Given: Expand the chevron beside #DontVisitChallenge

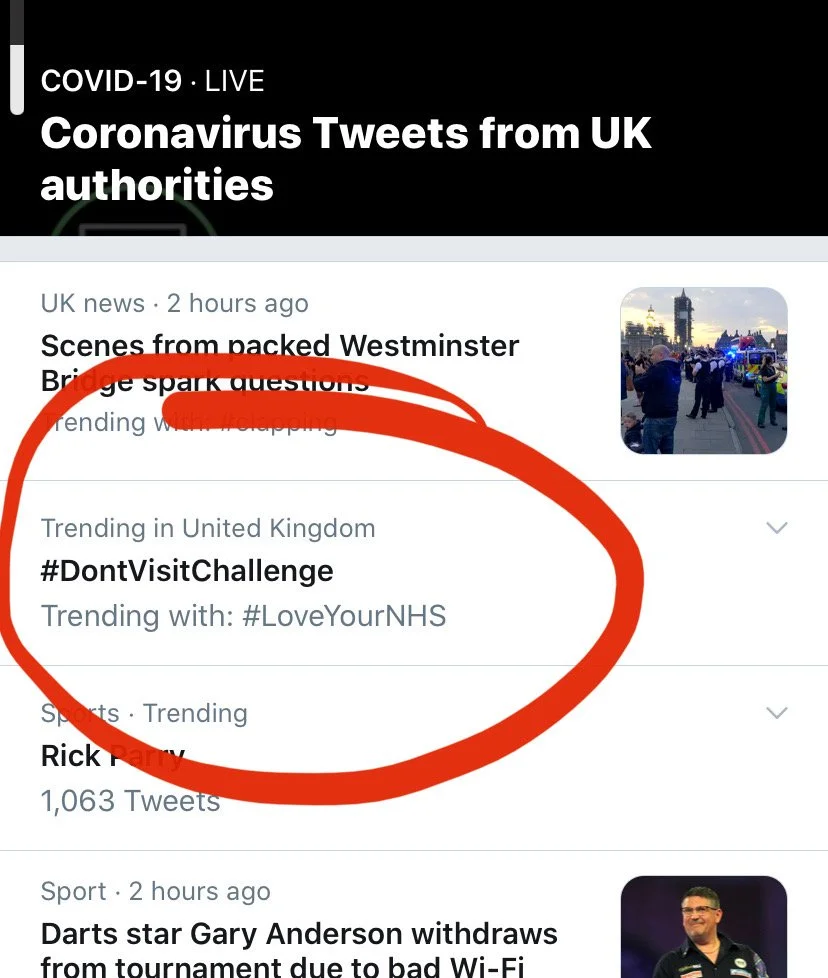Looking at the screenshot, I should click(x=776, y=528).
